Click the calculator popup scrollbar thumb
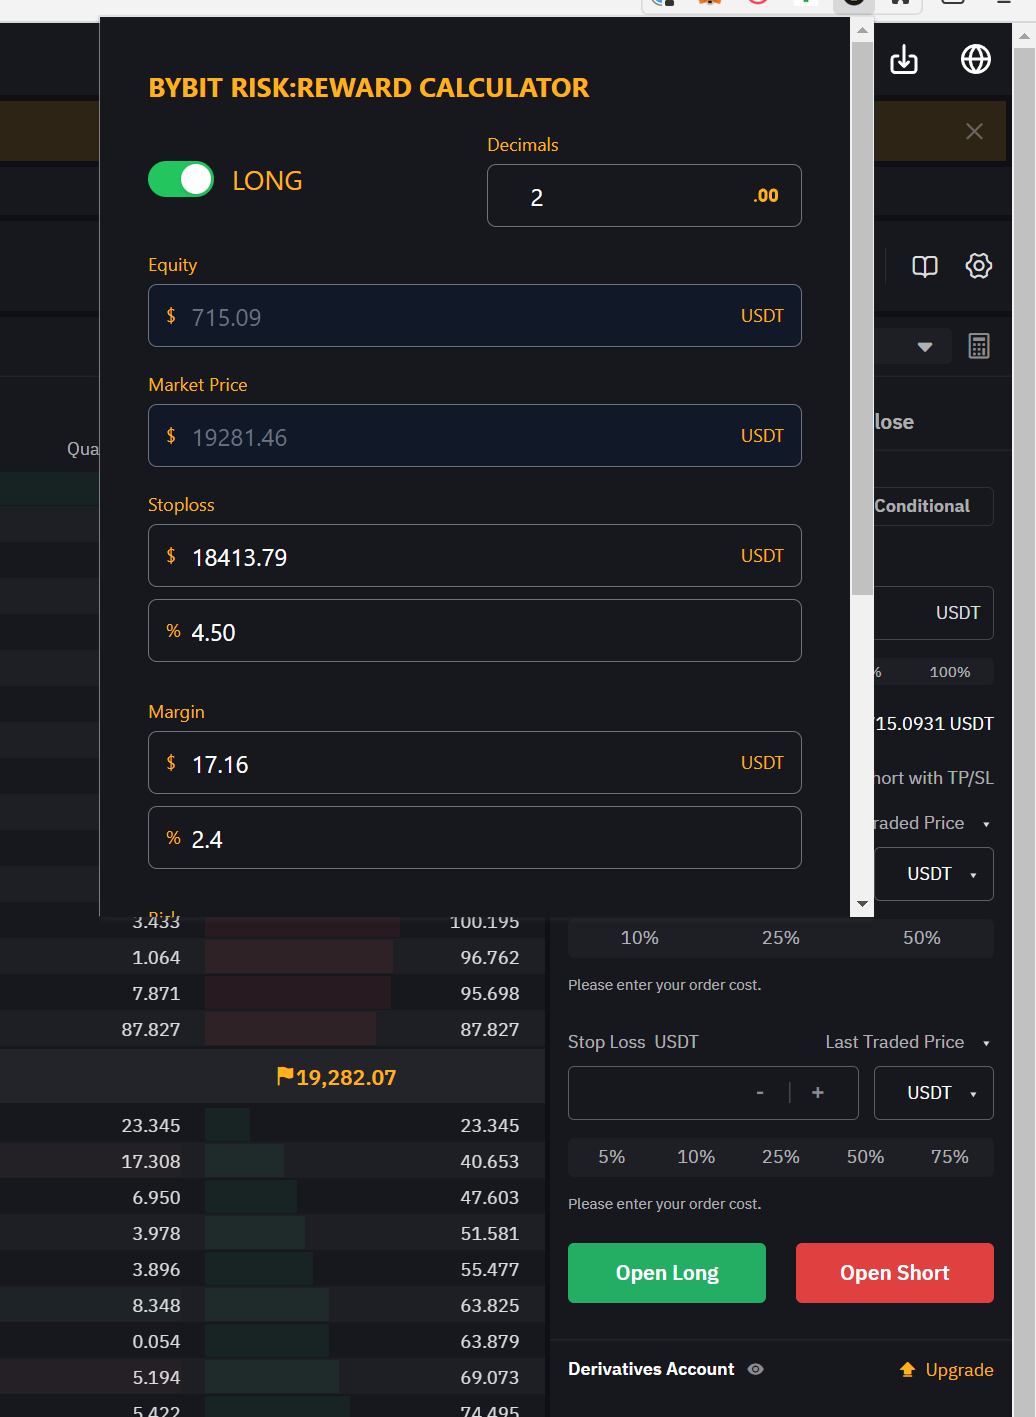This screenshot has width=1036, height=1417. coord(862,318)
